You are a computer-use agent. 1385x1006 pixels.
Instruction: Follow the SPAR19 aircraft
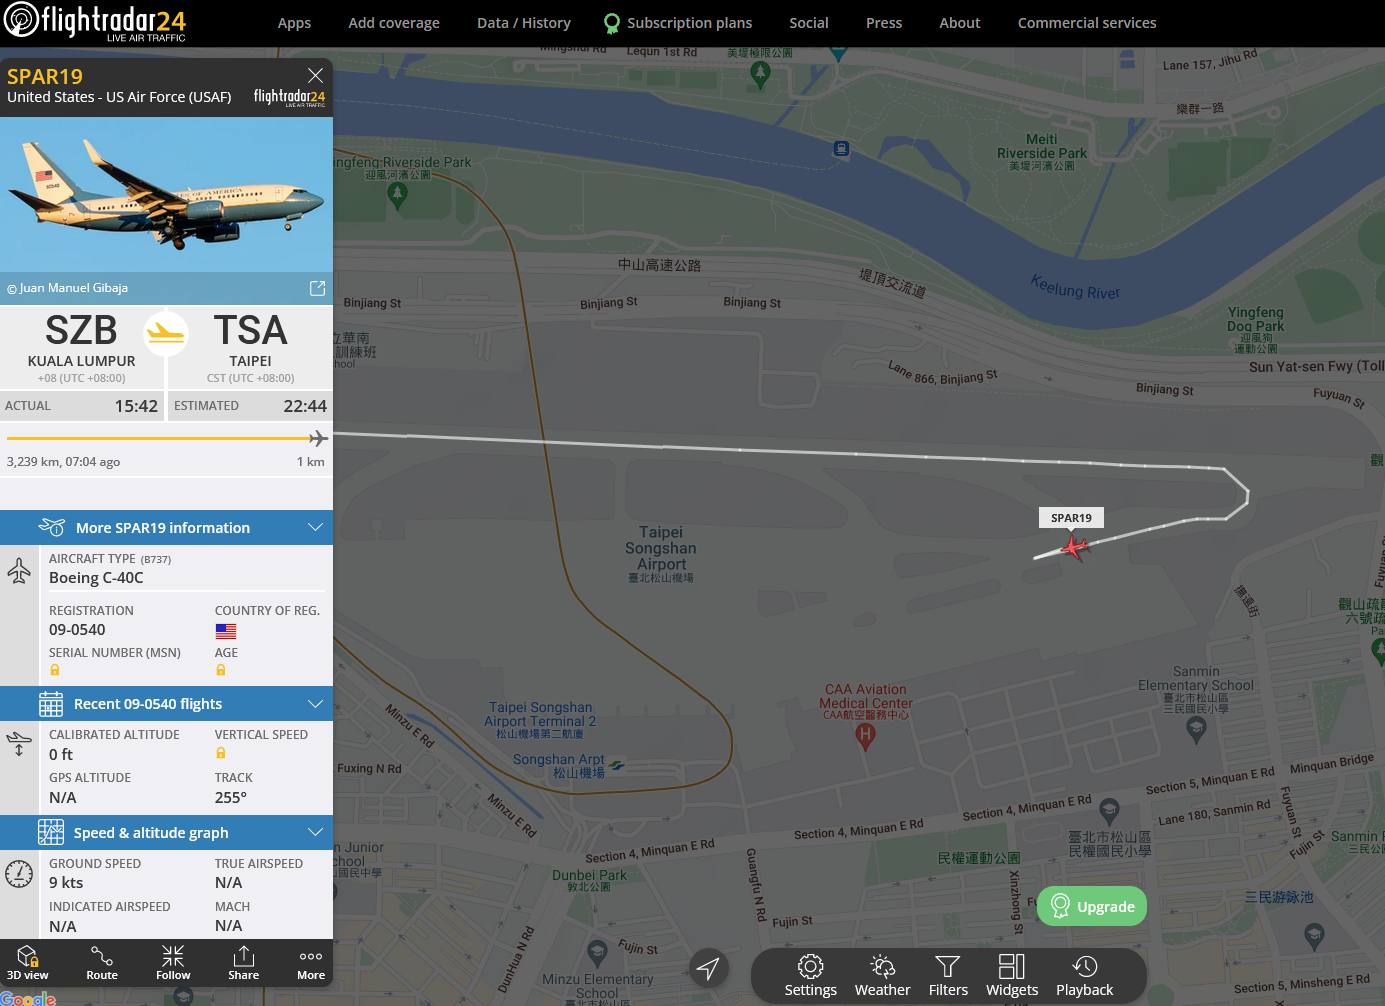click(x=173, y=963)
